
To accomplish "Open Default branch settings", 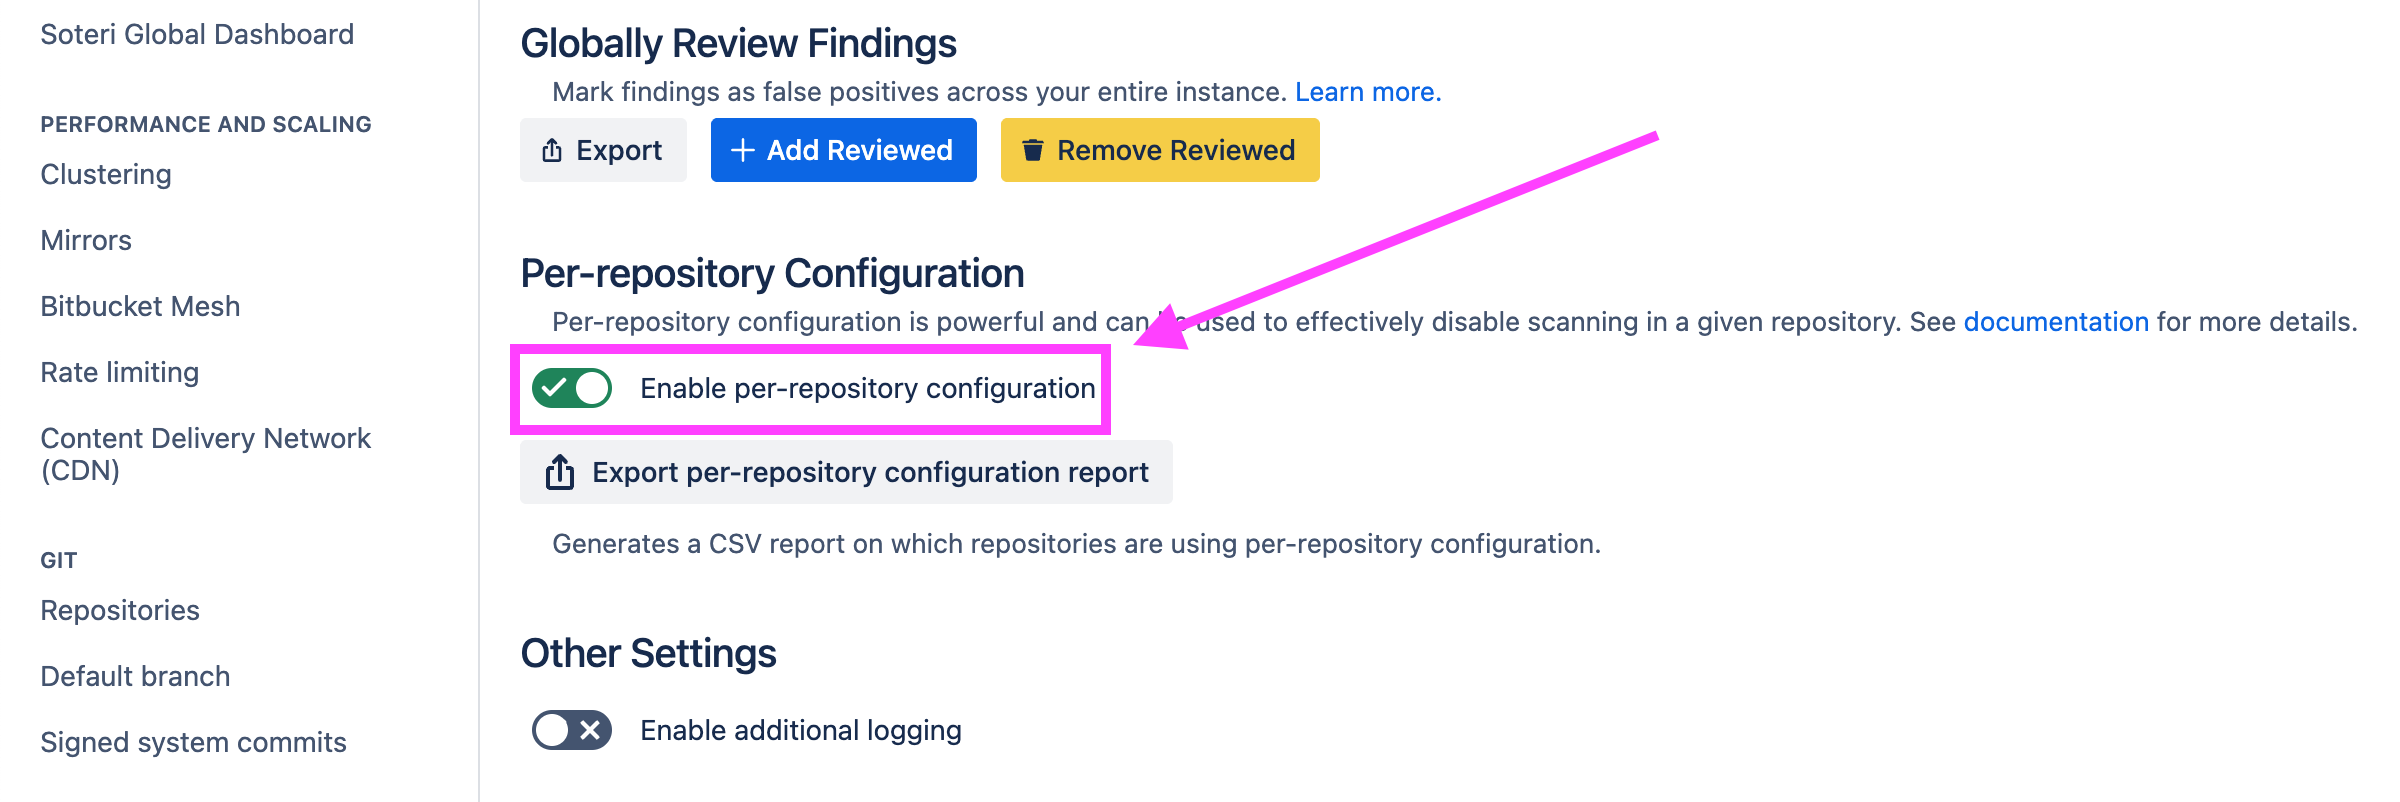I will pyautogui.click(x=135, y=676).
